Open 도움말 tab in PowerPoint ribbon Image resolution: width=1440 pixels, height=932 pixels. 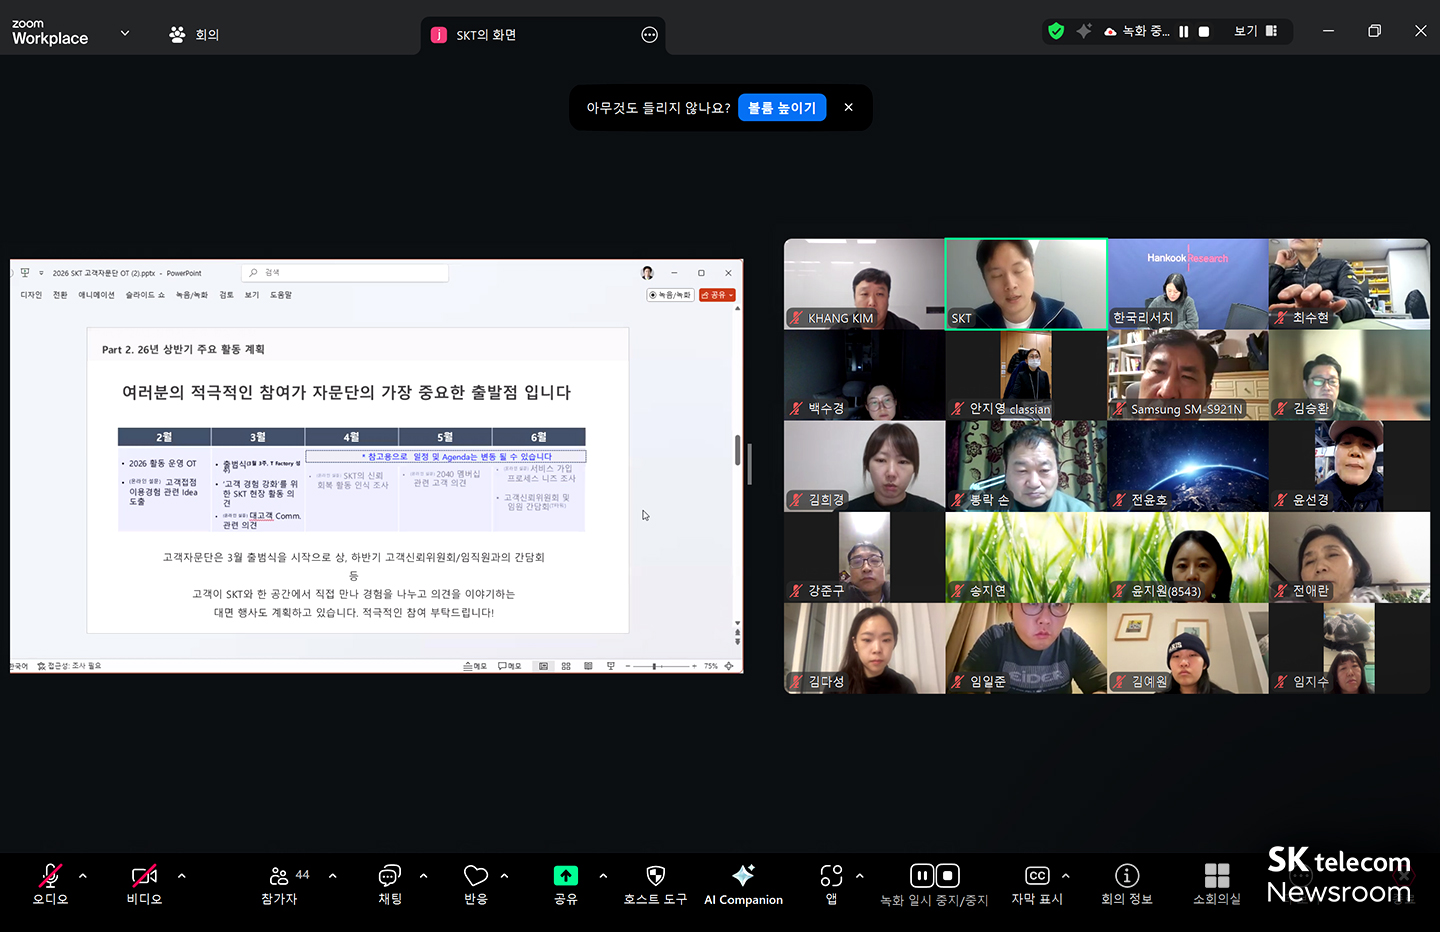(x=281, y=295)
